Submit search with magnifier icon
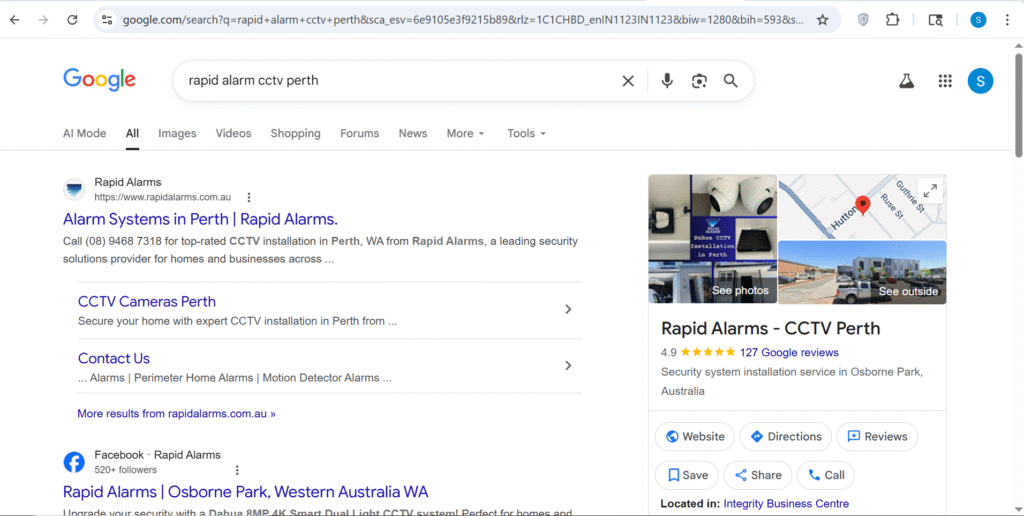This screenshot has width=1024, height=516. [x=731, y=81]
